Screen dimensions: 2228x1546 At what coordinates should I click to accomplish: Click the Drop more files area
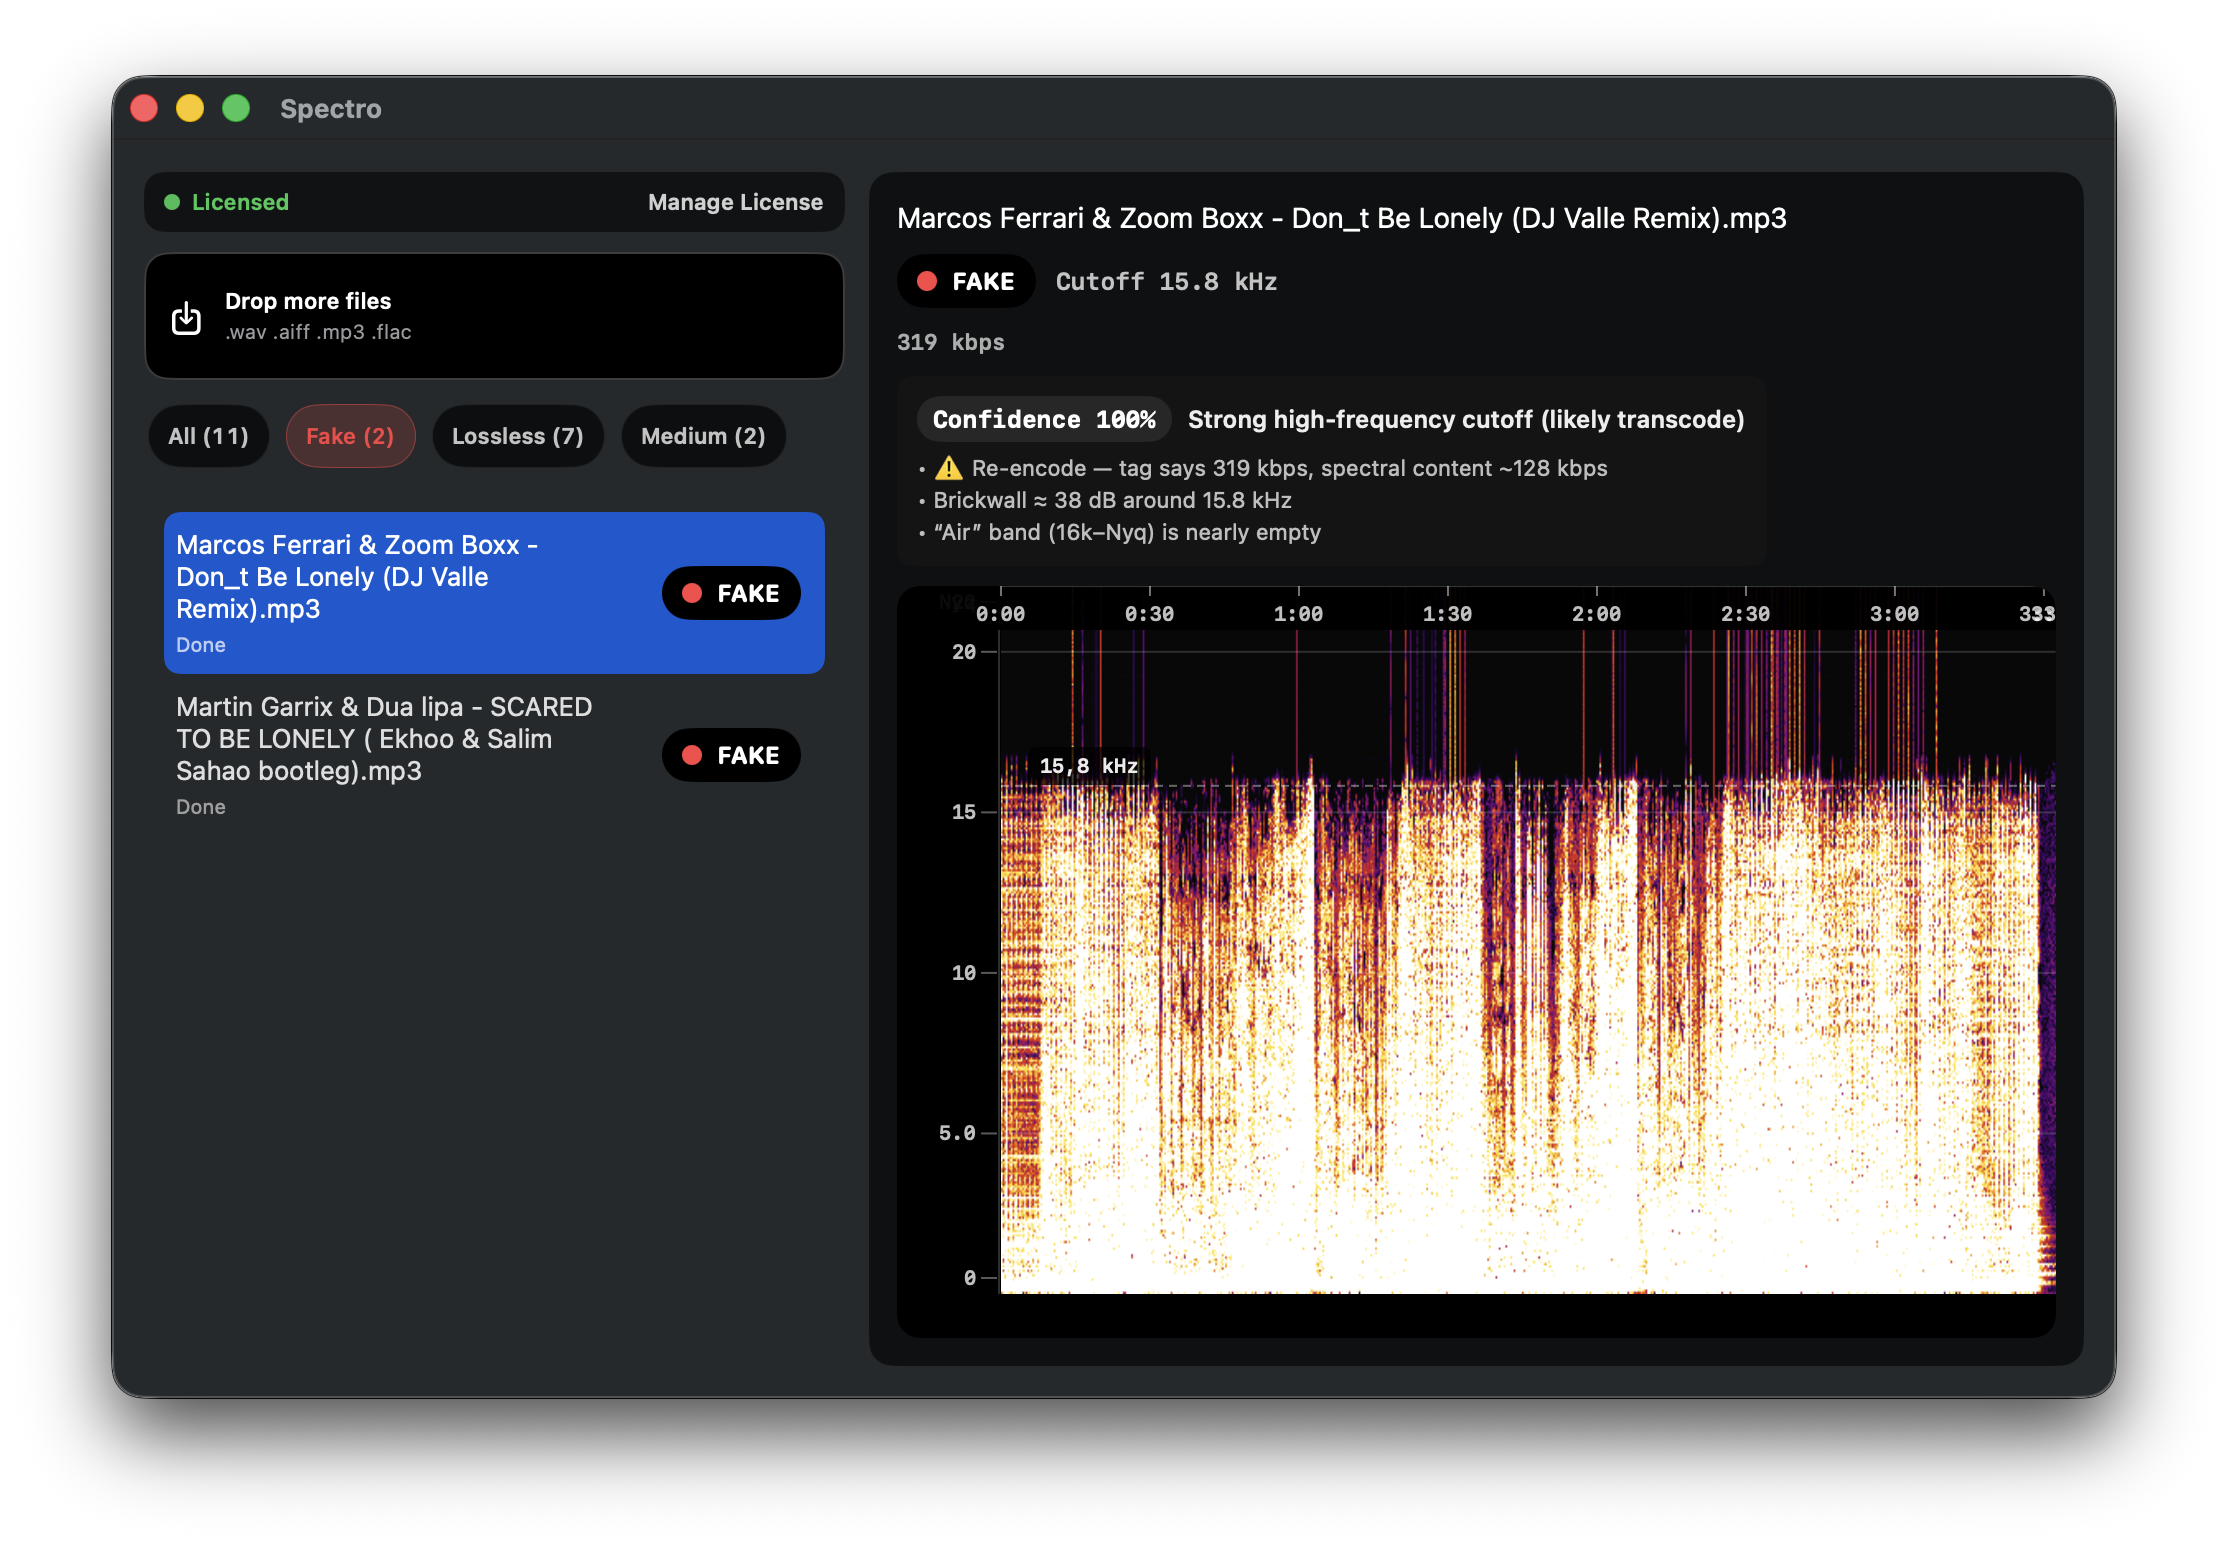click(x=494, y=316)
